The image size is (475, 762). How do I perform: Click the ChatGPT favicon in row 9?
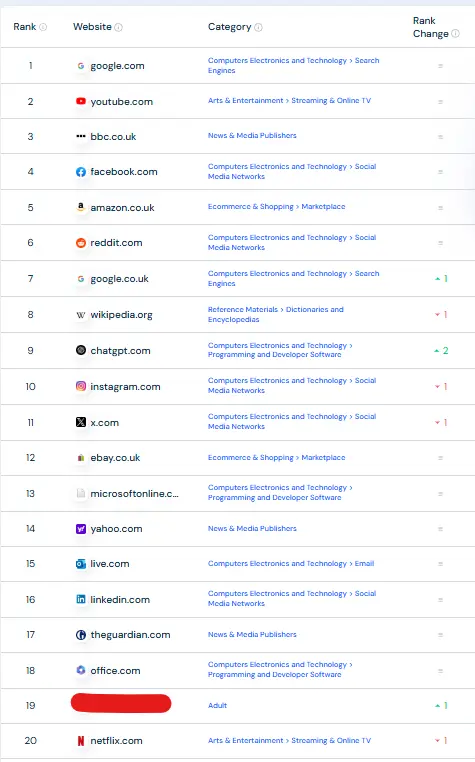point(81,350)
